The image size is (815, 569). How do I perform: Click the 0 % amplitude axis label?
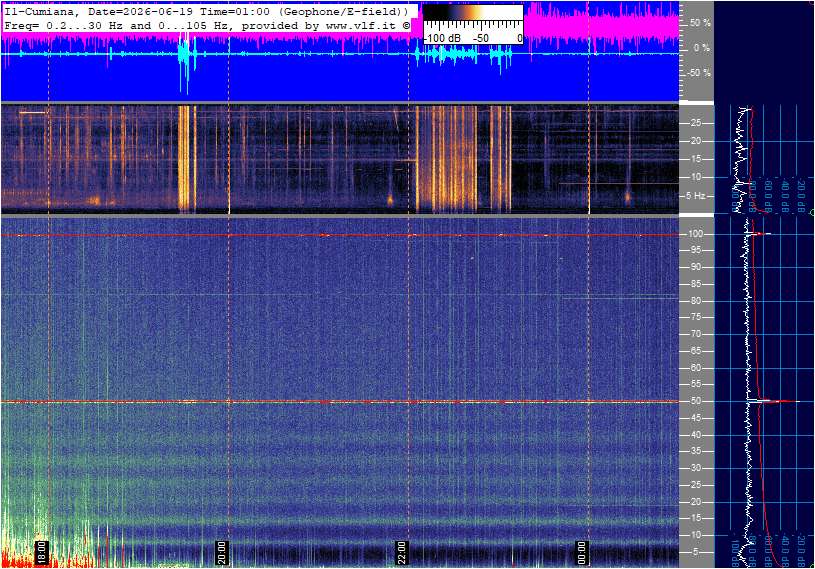[x=702, y=48]
